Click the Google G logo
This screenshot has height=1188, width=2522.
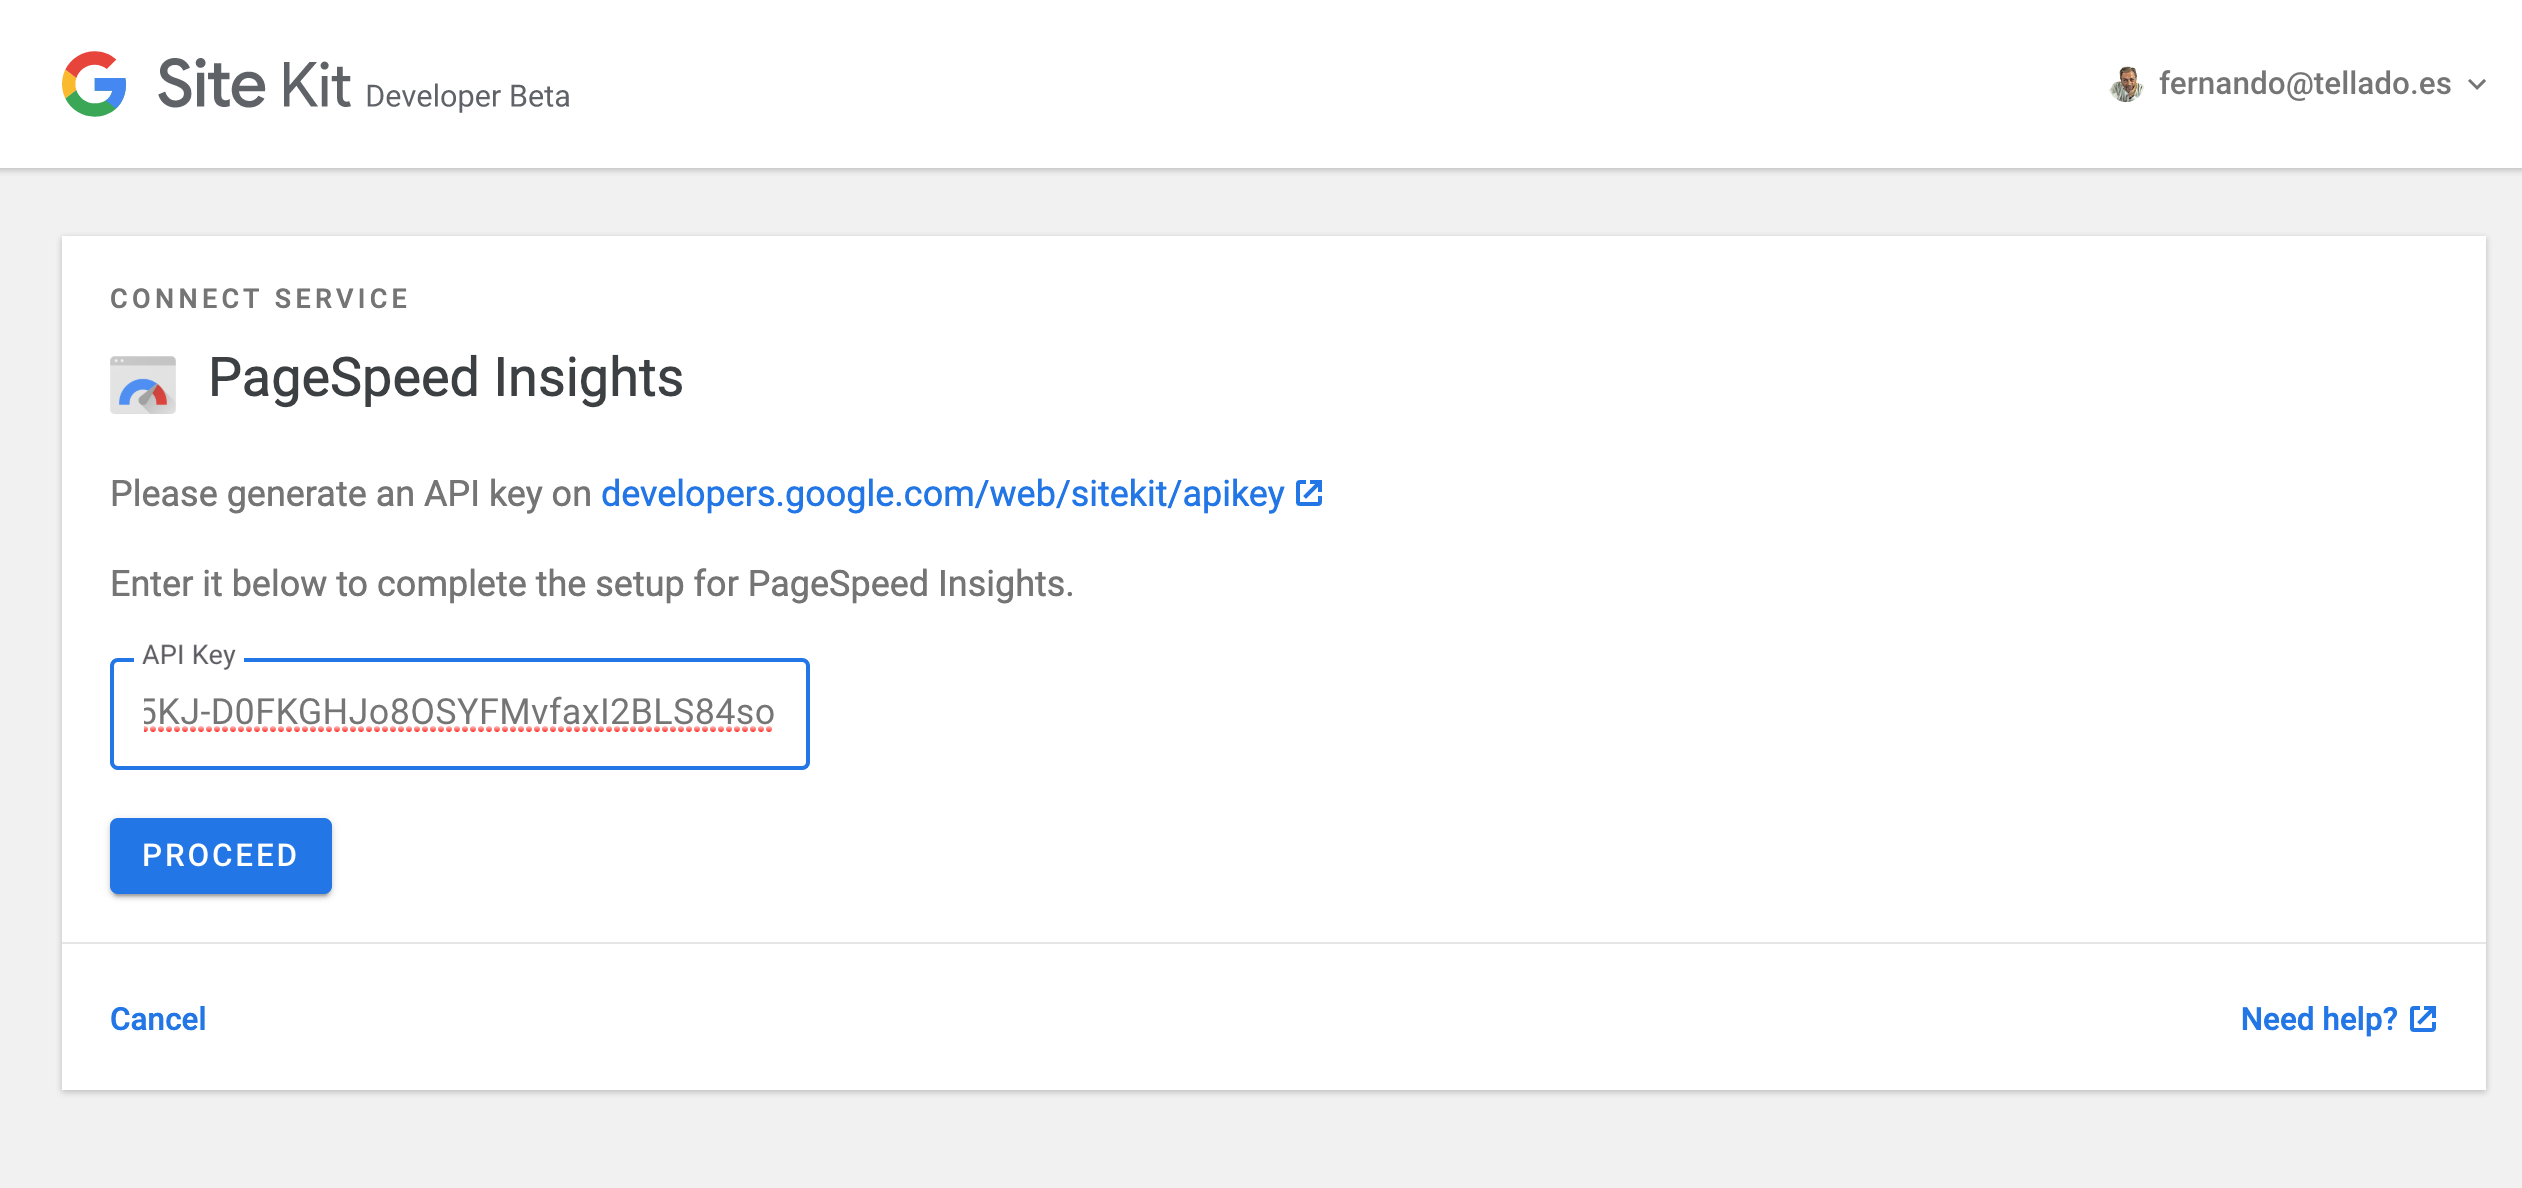94,84
